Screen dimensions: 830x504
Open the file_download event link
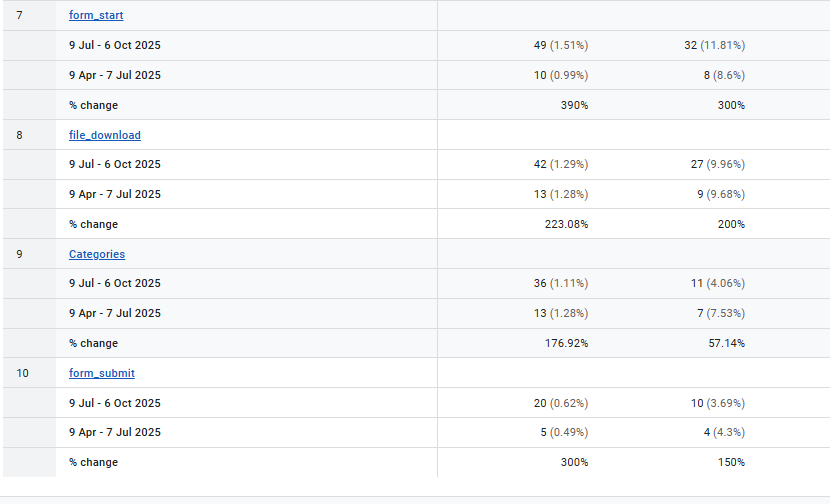[x=105, y=135]
